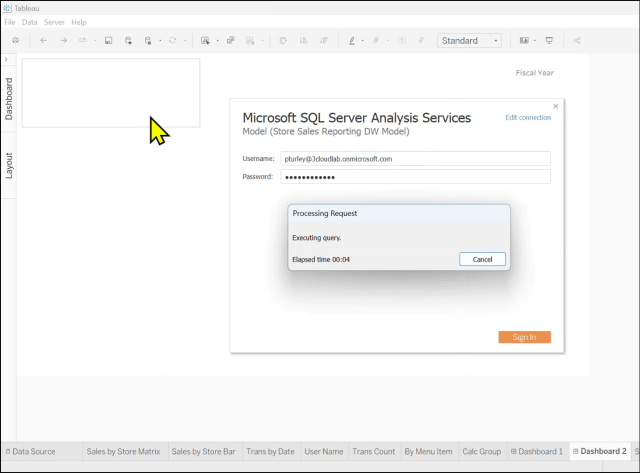Open the Highlight dropdown arrow
This screenshot has width=640, height=473.
[x=362, y=40]
